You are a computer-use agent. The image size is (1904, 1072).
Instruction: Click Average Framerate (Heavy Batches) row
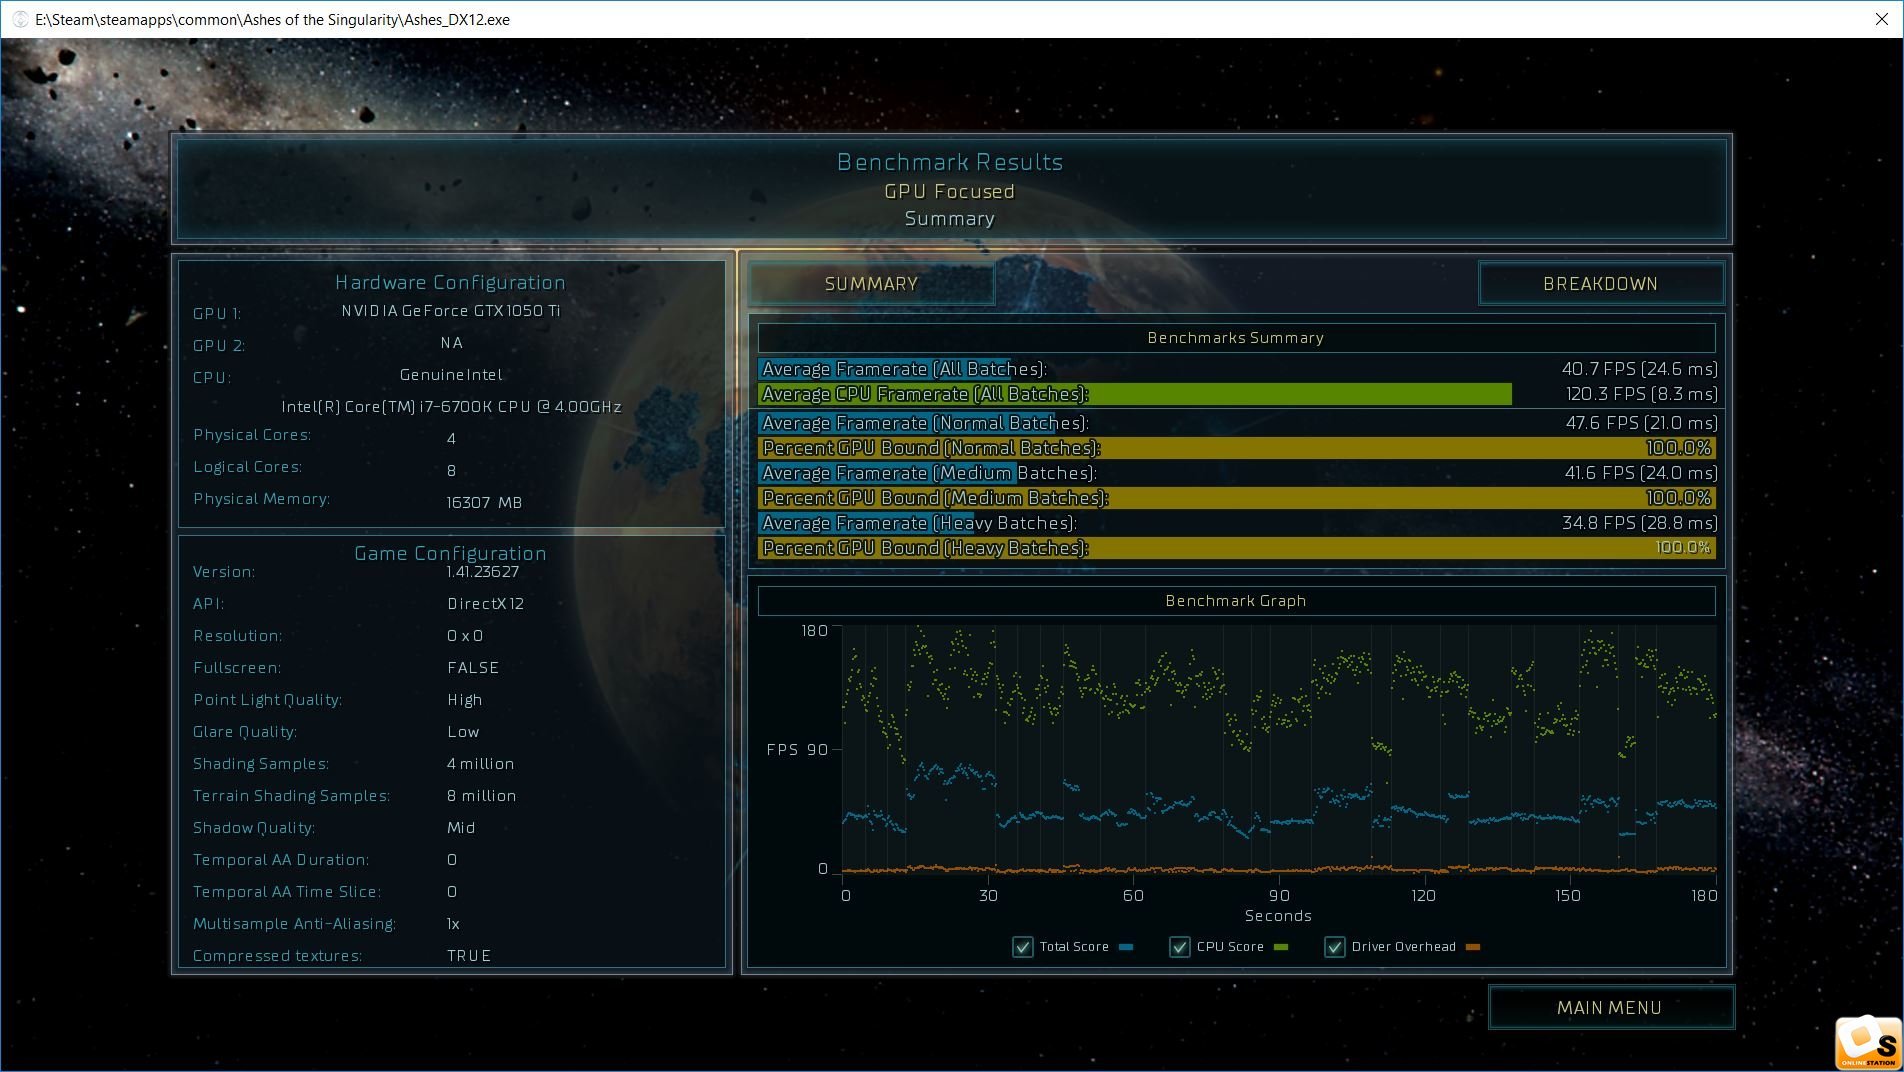(1238, 523)
